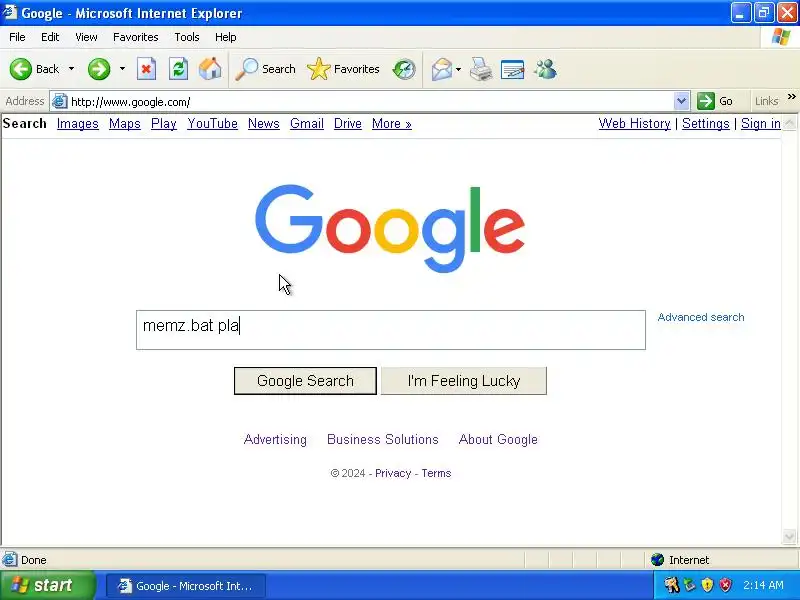Open the YouTube link

click(212, 123)
